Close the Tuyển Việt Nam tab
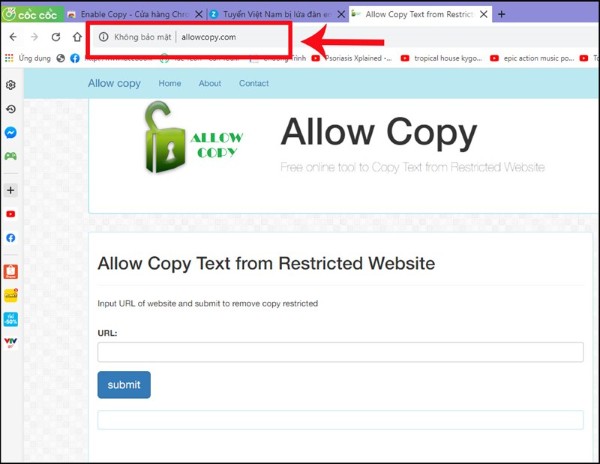600x464 pixels. click(341, 15)
